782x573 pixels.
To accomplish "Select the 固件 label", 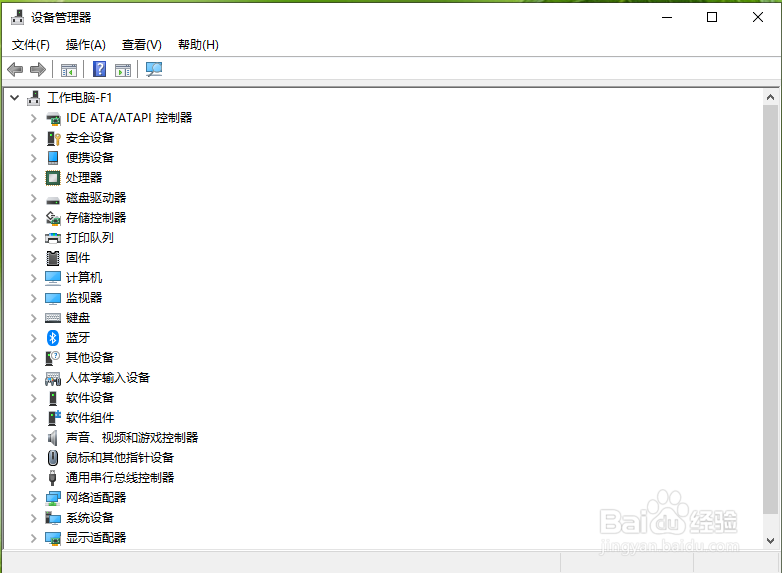I will pos(78,258).
